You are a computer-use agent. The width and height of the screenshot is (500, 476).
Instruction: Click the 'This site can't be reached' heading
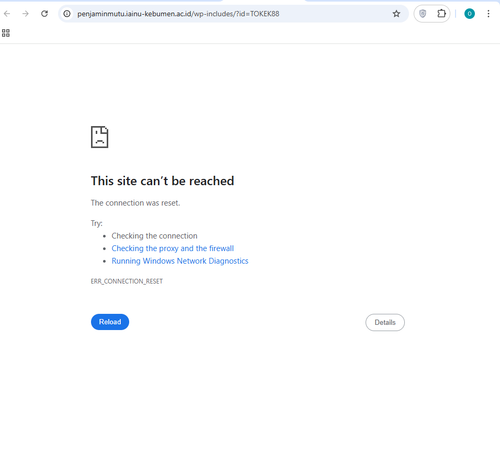point(162,181)
